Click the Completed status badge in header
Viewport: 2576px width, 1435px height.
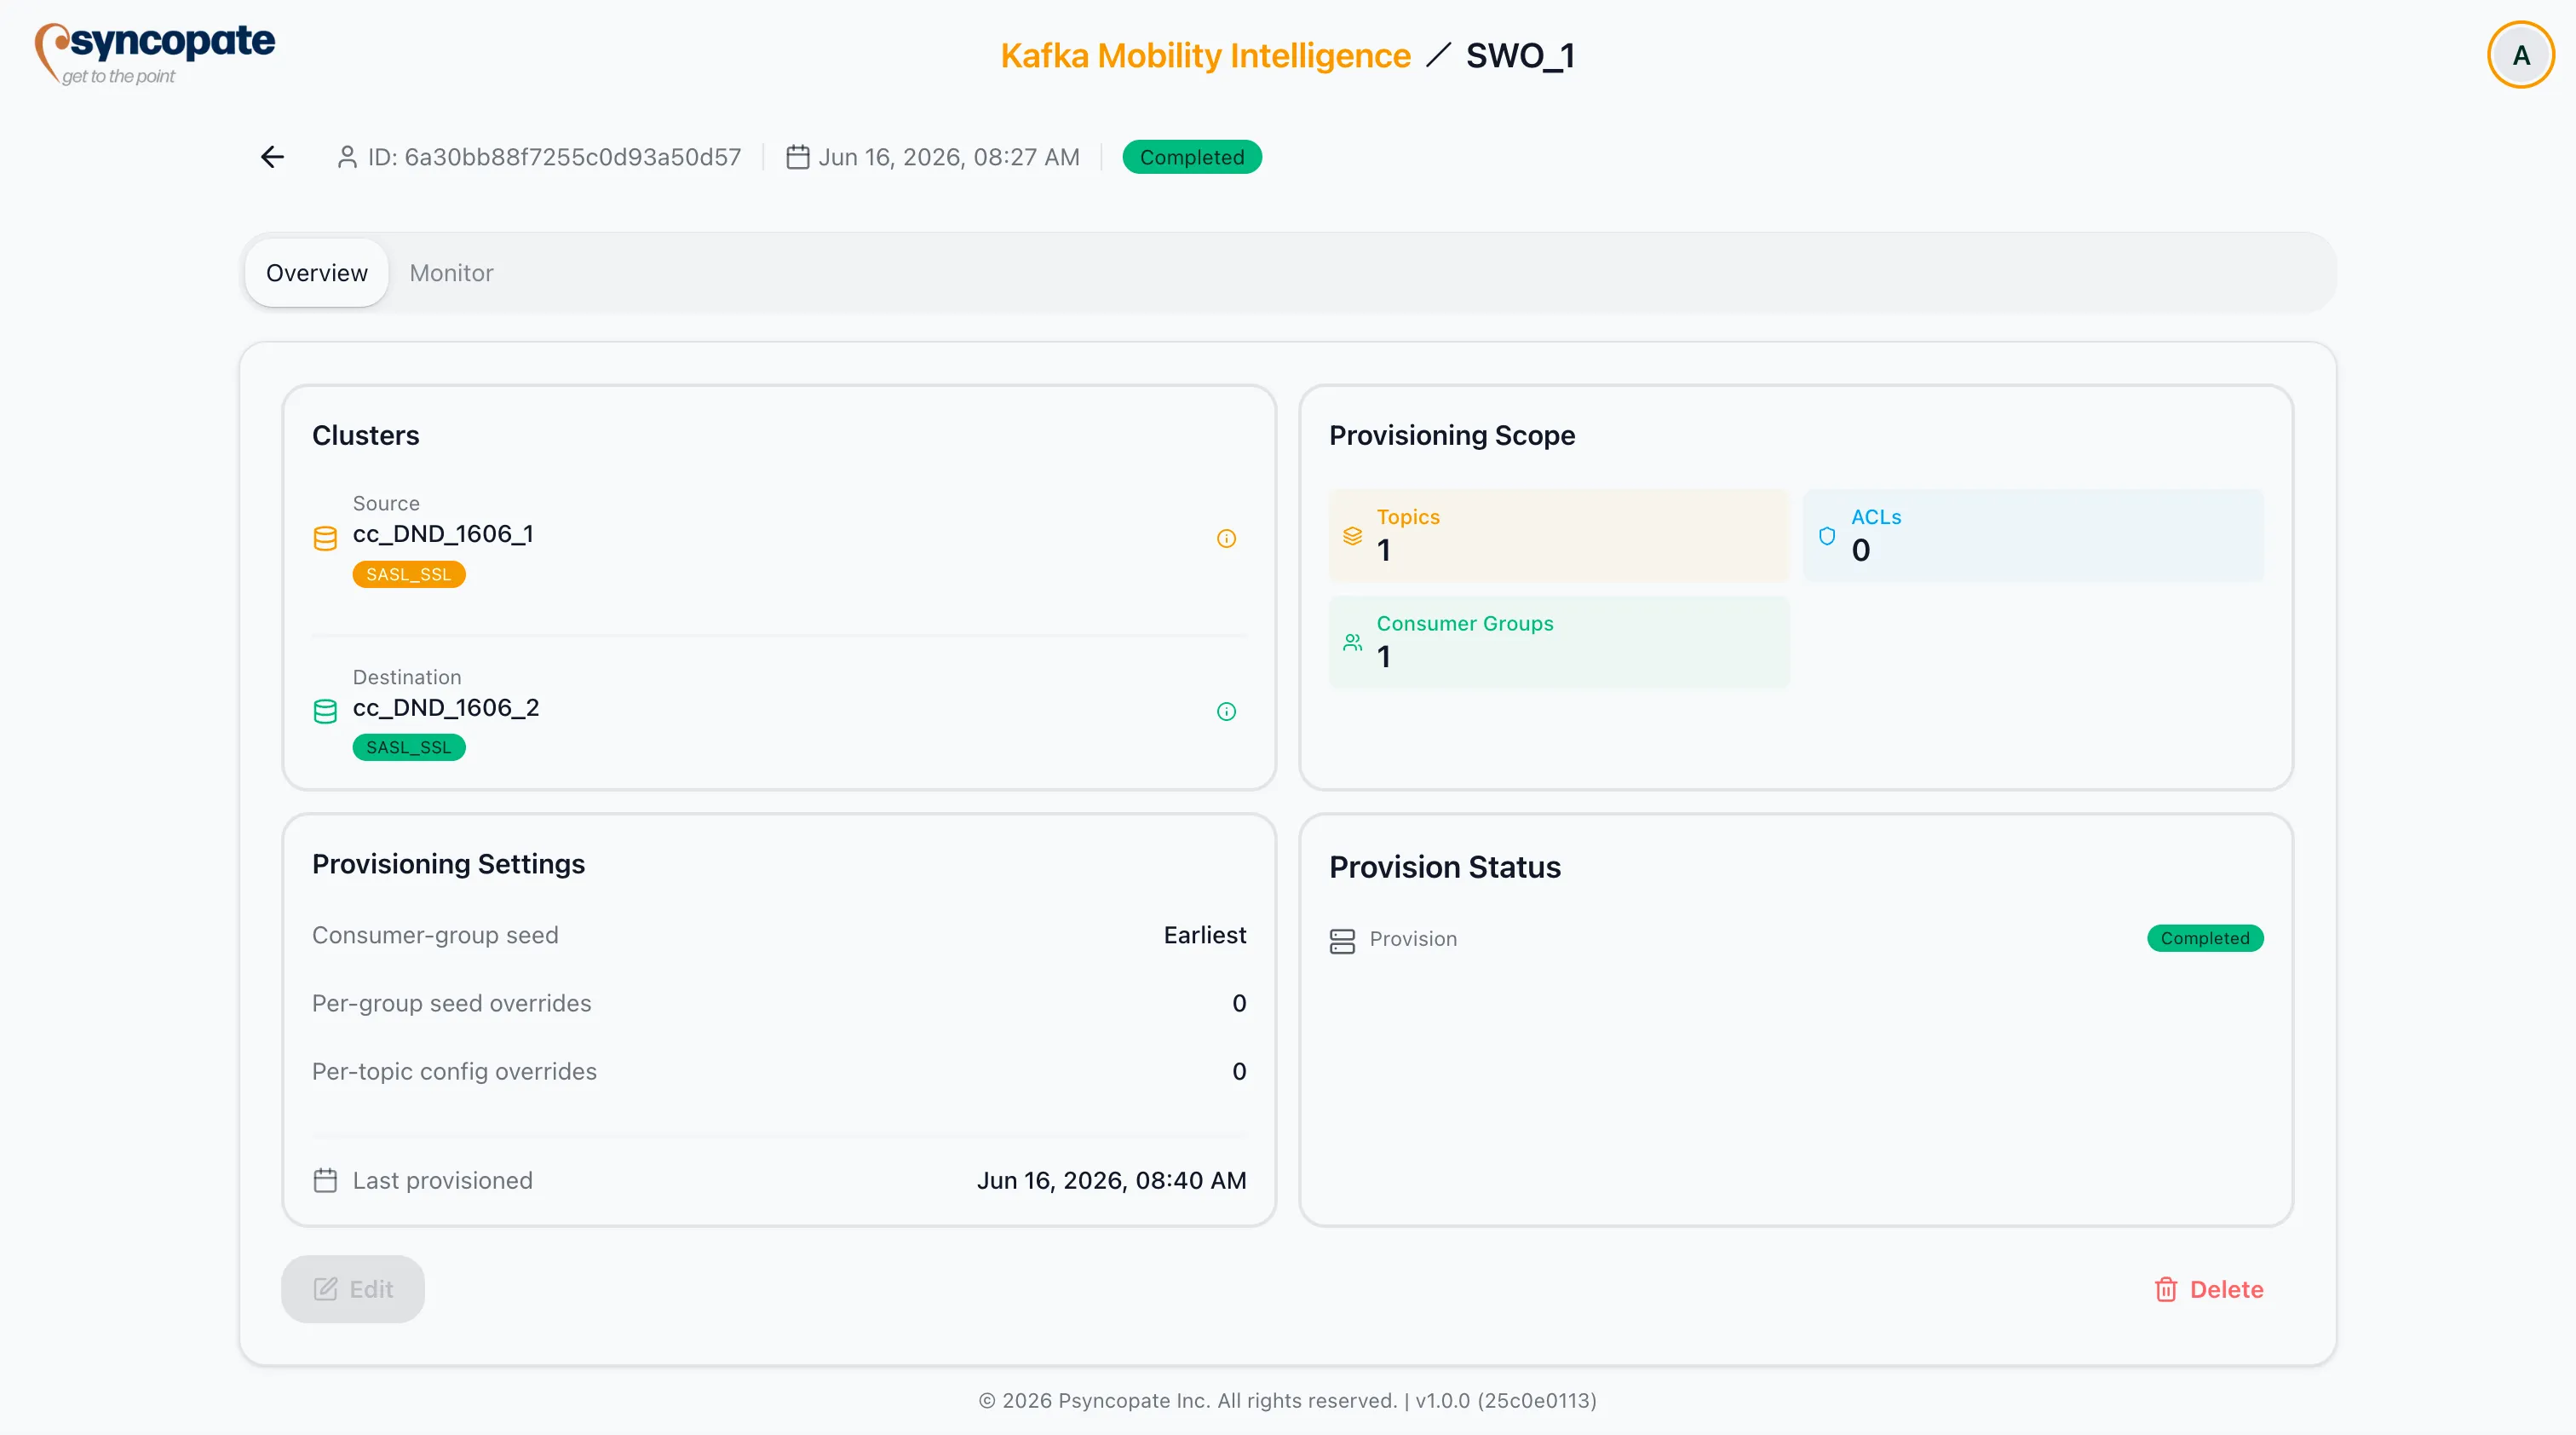(x=1191, y=157)
